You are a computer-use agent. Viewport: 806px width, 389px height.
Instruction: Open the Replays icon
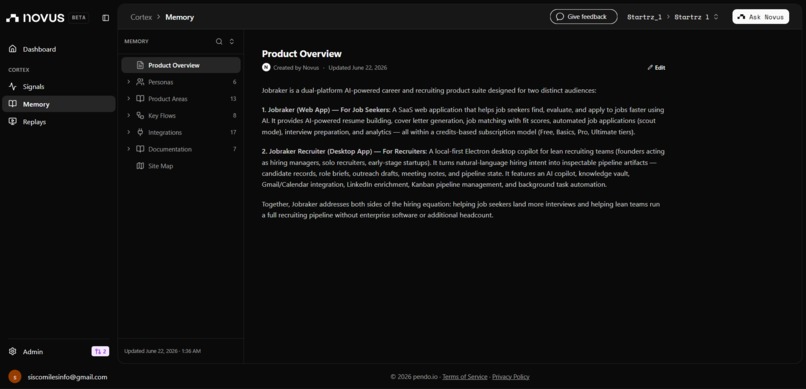pyautogui.click(x=12, y=122)
